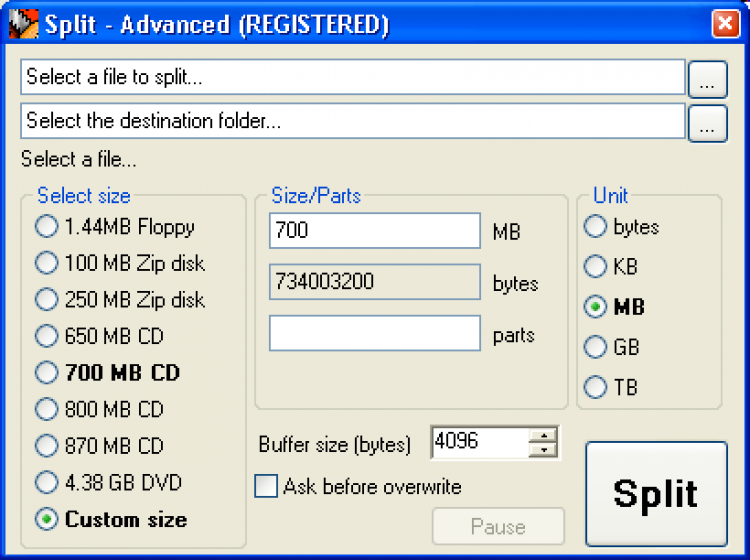Click the empty parts input field

tap(375, 333)
